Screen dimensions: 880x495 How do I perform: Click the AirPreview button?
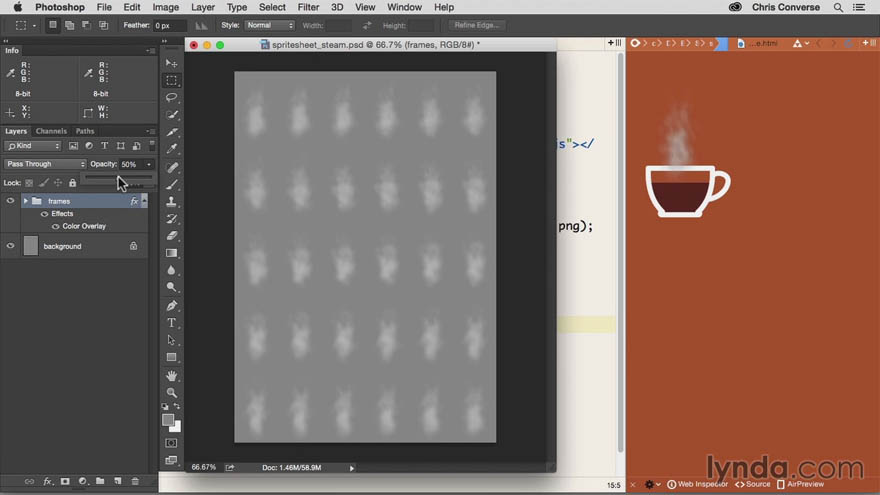pos(800,484)
